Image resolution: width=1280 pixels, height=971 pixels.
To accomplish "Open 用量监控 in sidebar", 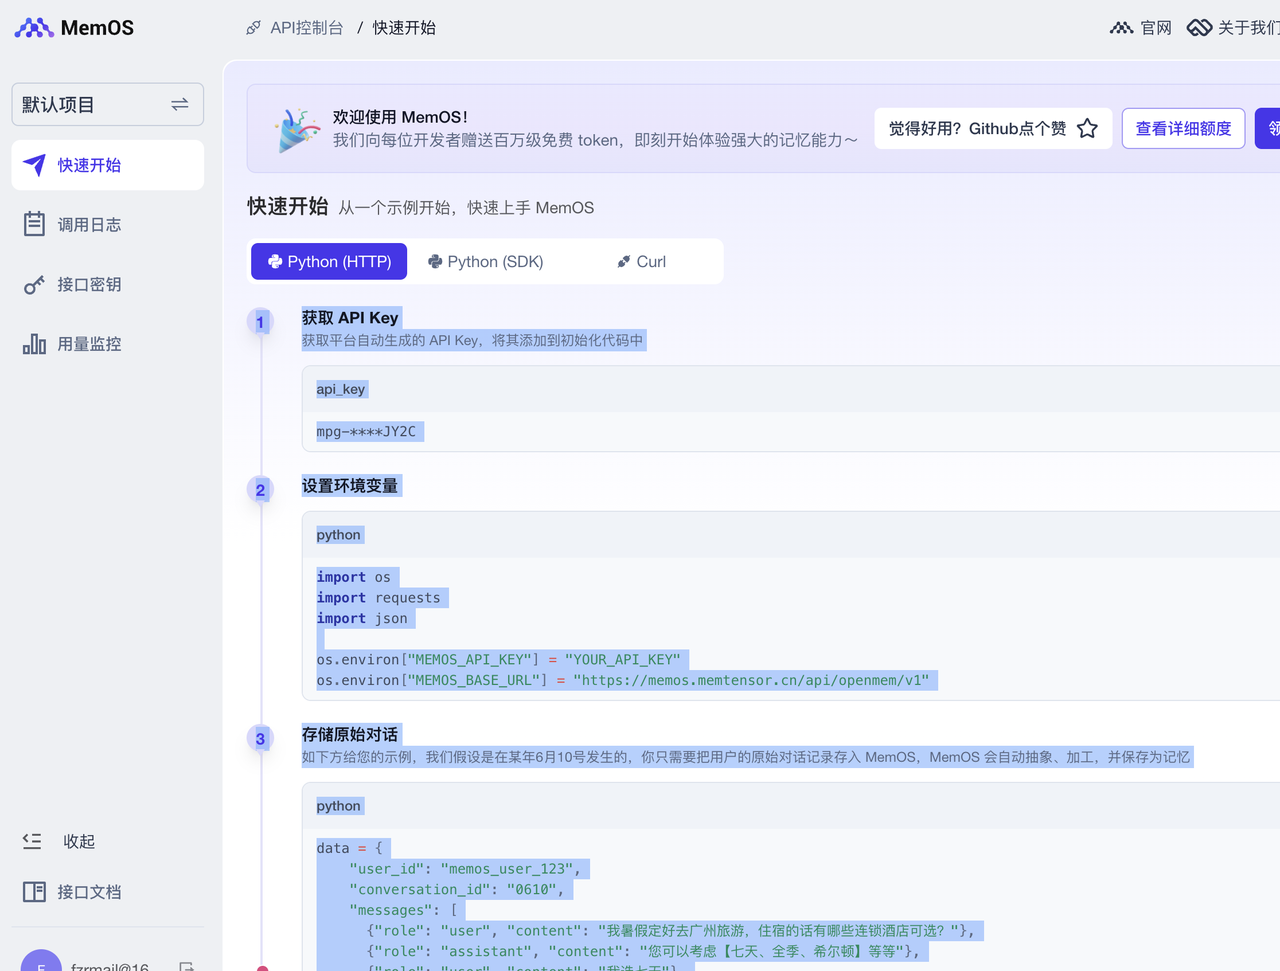I will click(108, 344).
